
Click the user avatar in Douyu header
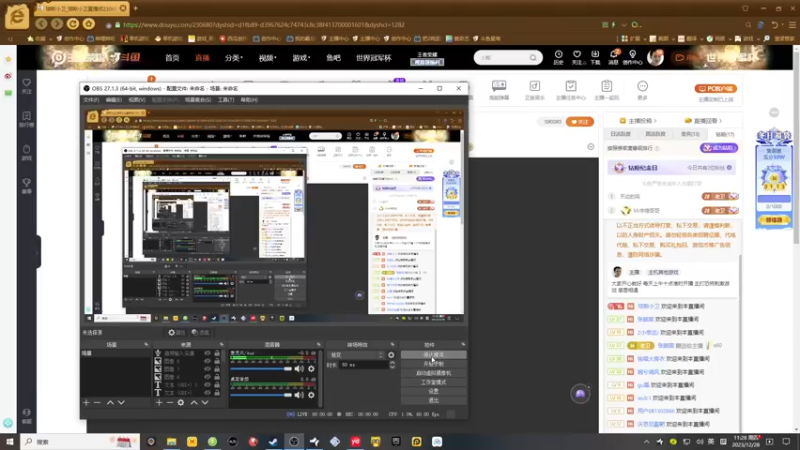click(656, 57)
